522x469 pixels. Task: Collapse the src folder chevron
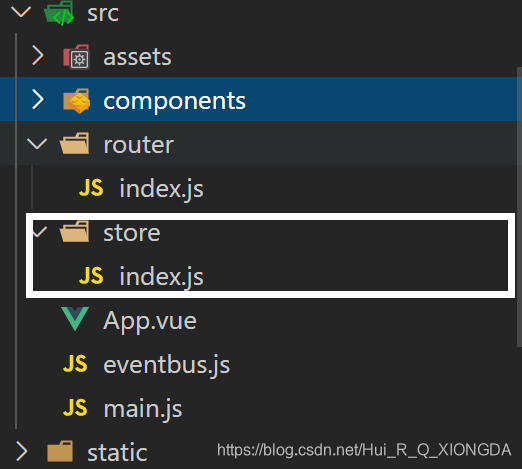(21, 12)
